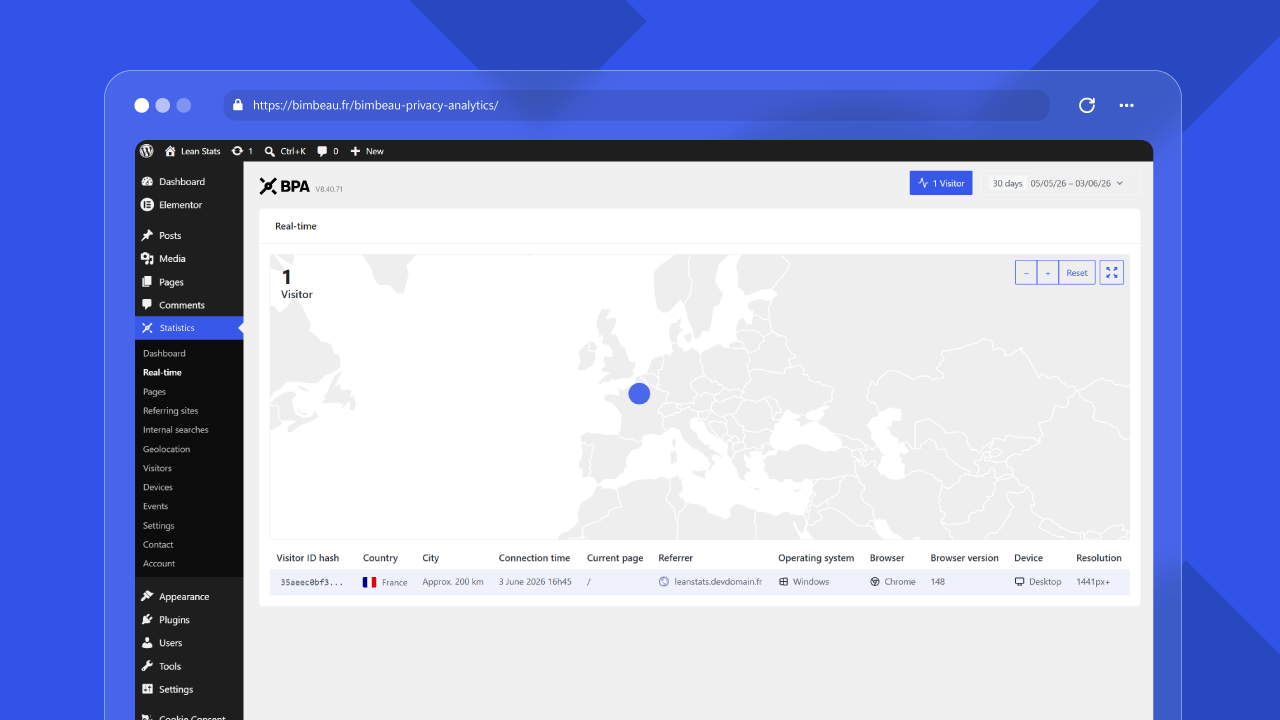Open the Ctrl+K search in admin bar
Viewport: 1280px width, 720px height.
tap(285, 151)
